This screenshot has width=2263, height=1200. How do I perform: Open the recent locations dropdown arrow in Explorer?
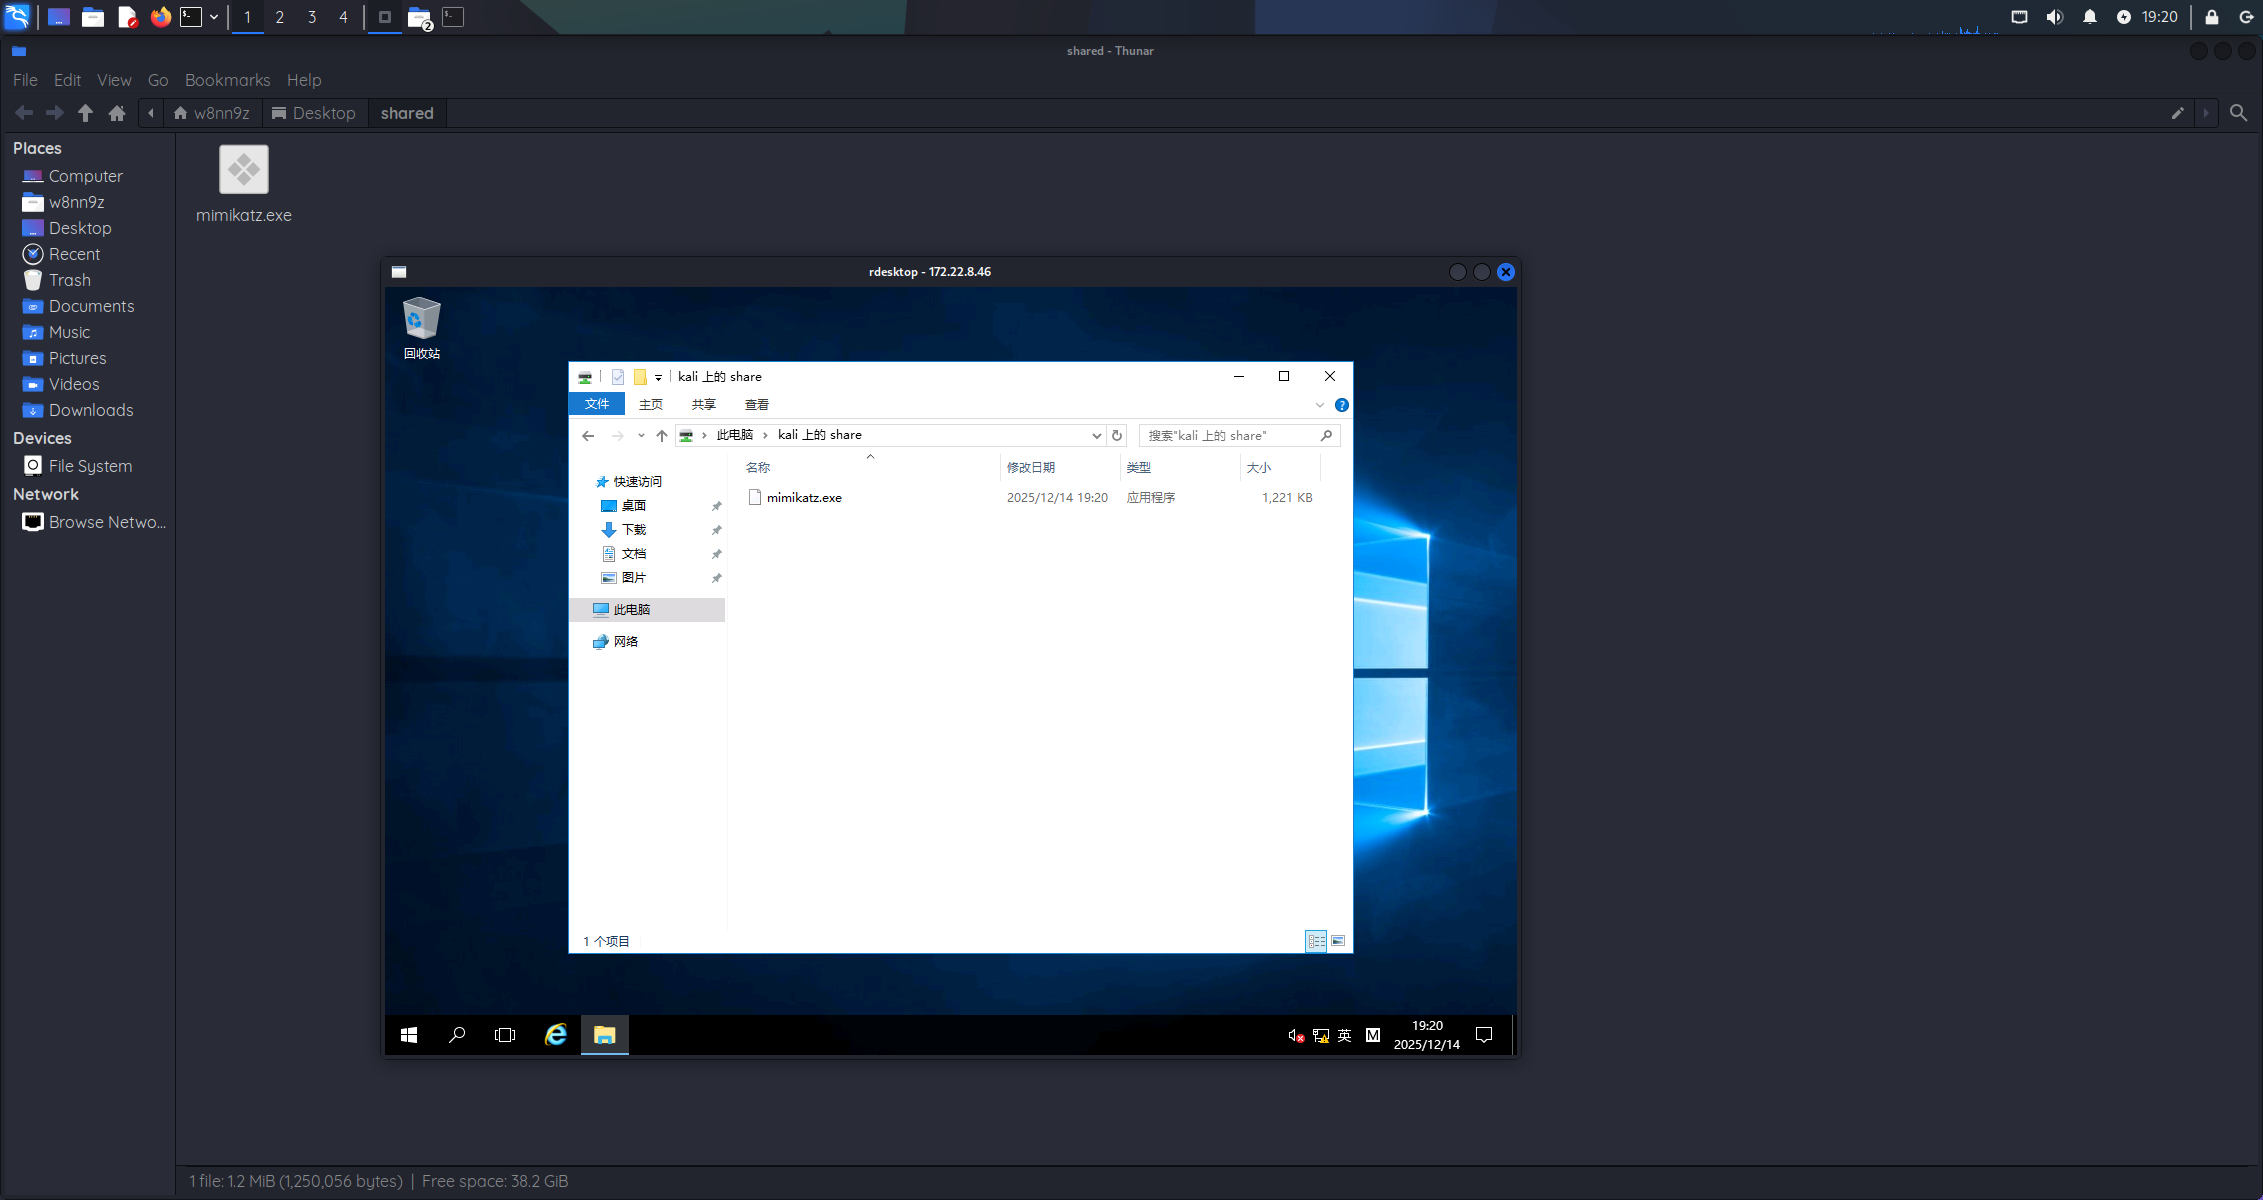tap(641, 435)
